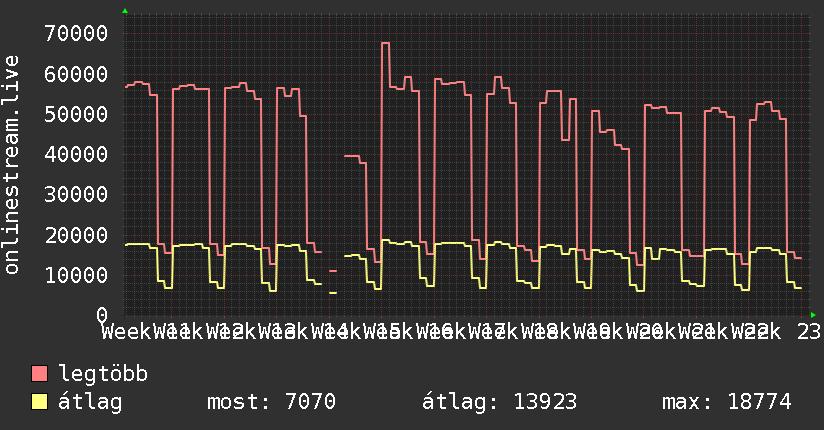Image resolution: width=824 pixels, height=430 pixels.
Task: Click the green arrow ending the x-axis
Action: pos(813,315)
